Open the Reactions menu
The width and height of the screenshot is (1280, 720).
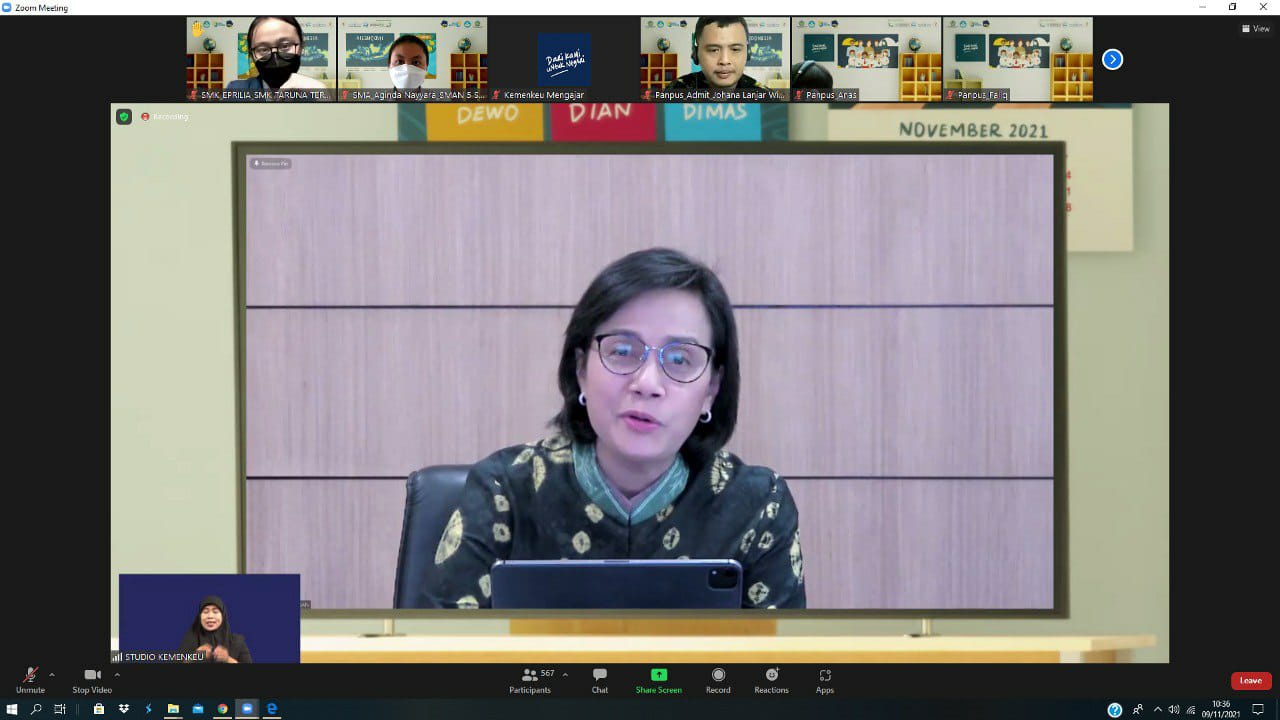click(x=771, y=680)
